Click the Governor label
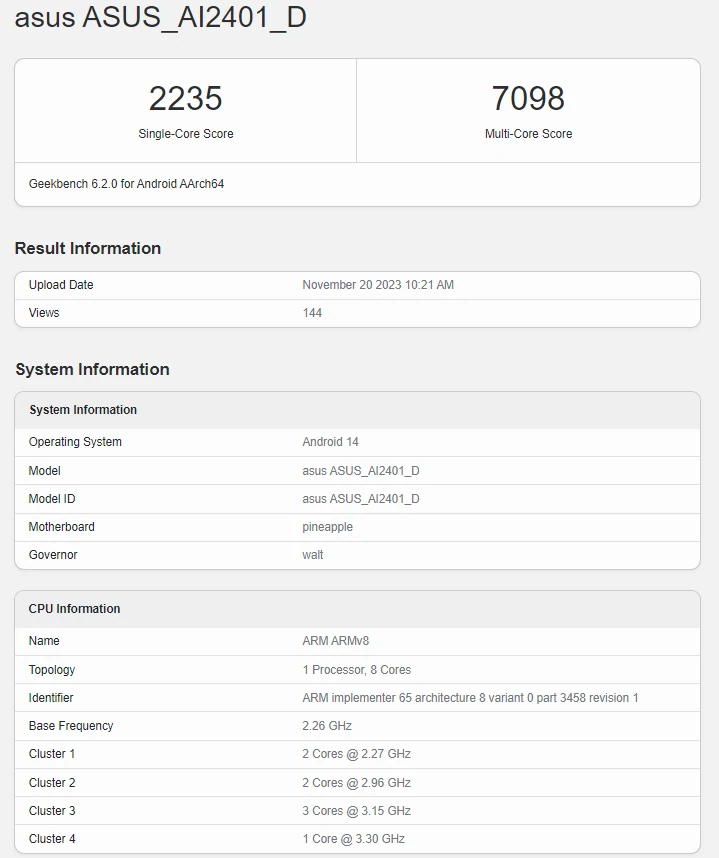 pyautogui.click(x=53, y=555)
